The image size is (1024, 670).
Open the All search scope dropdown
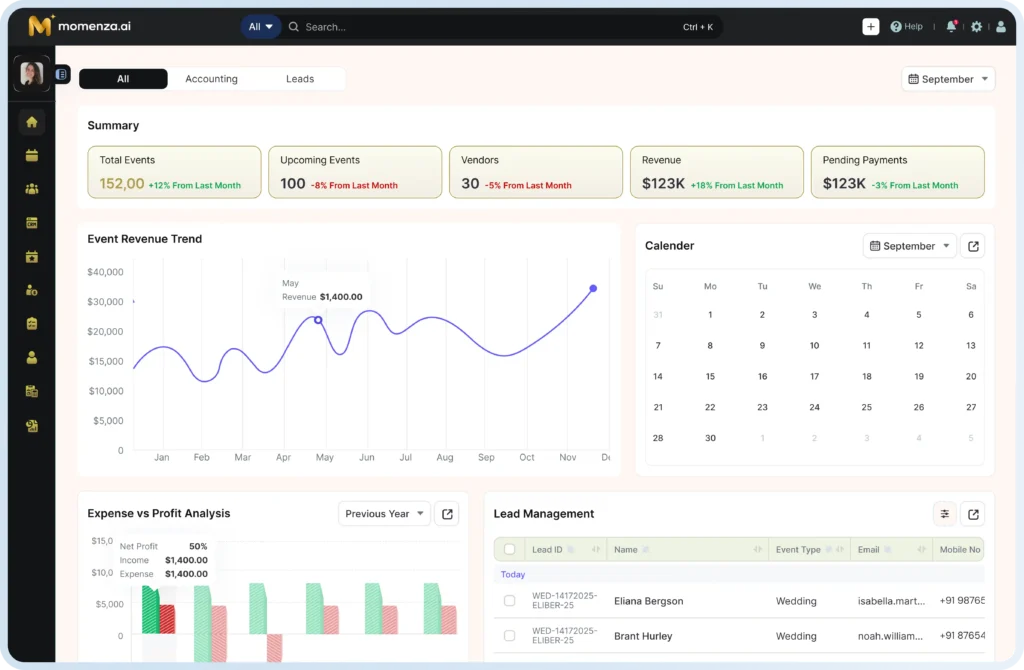260,27
